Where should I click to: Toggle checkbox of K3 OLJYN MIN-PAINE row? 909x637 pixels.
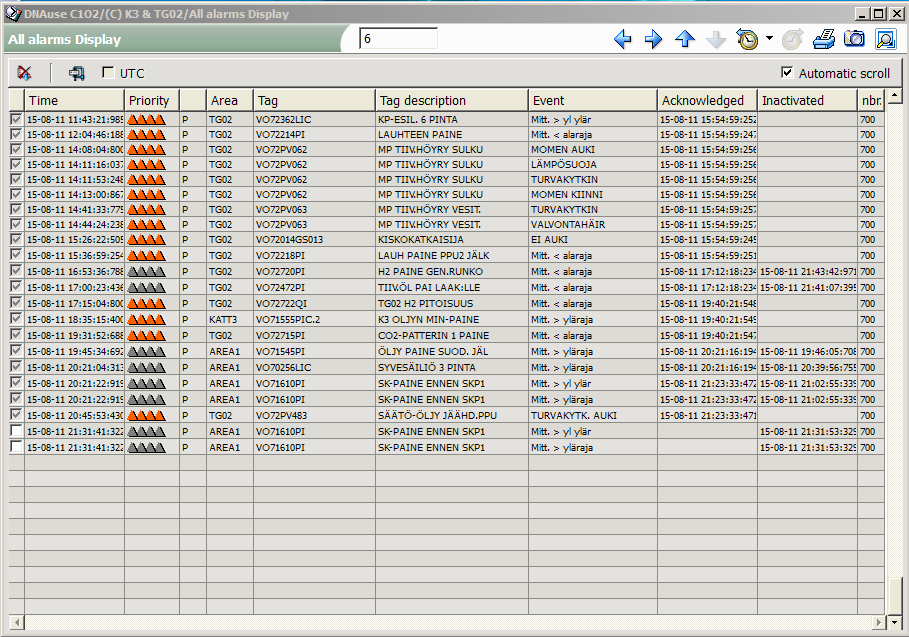pyautogui.click(x=16, y=319)
